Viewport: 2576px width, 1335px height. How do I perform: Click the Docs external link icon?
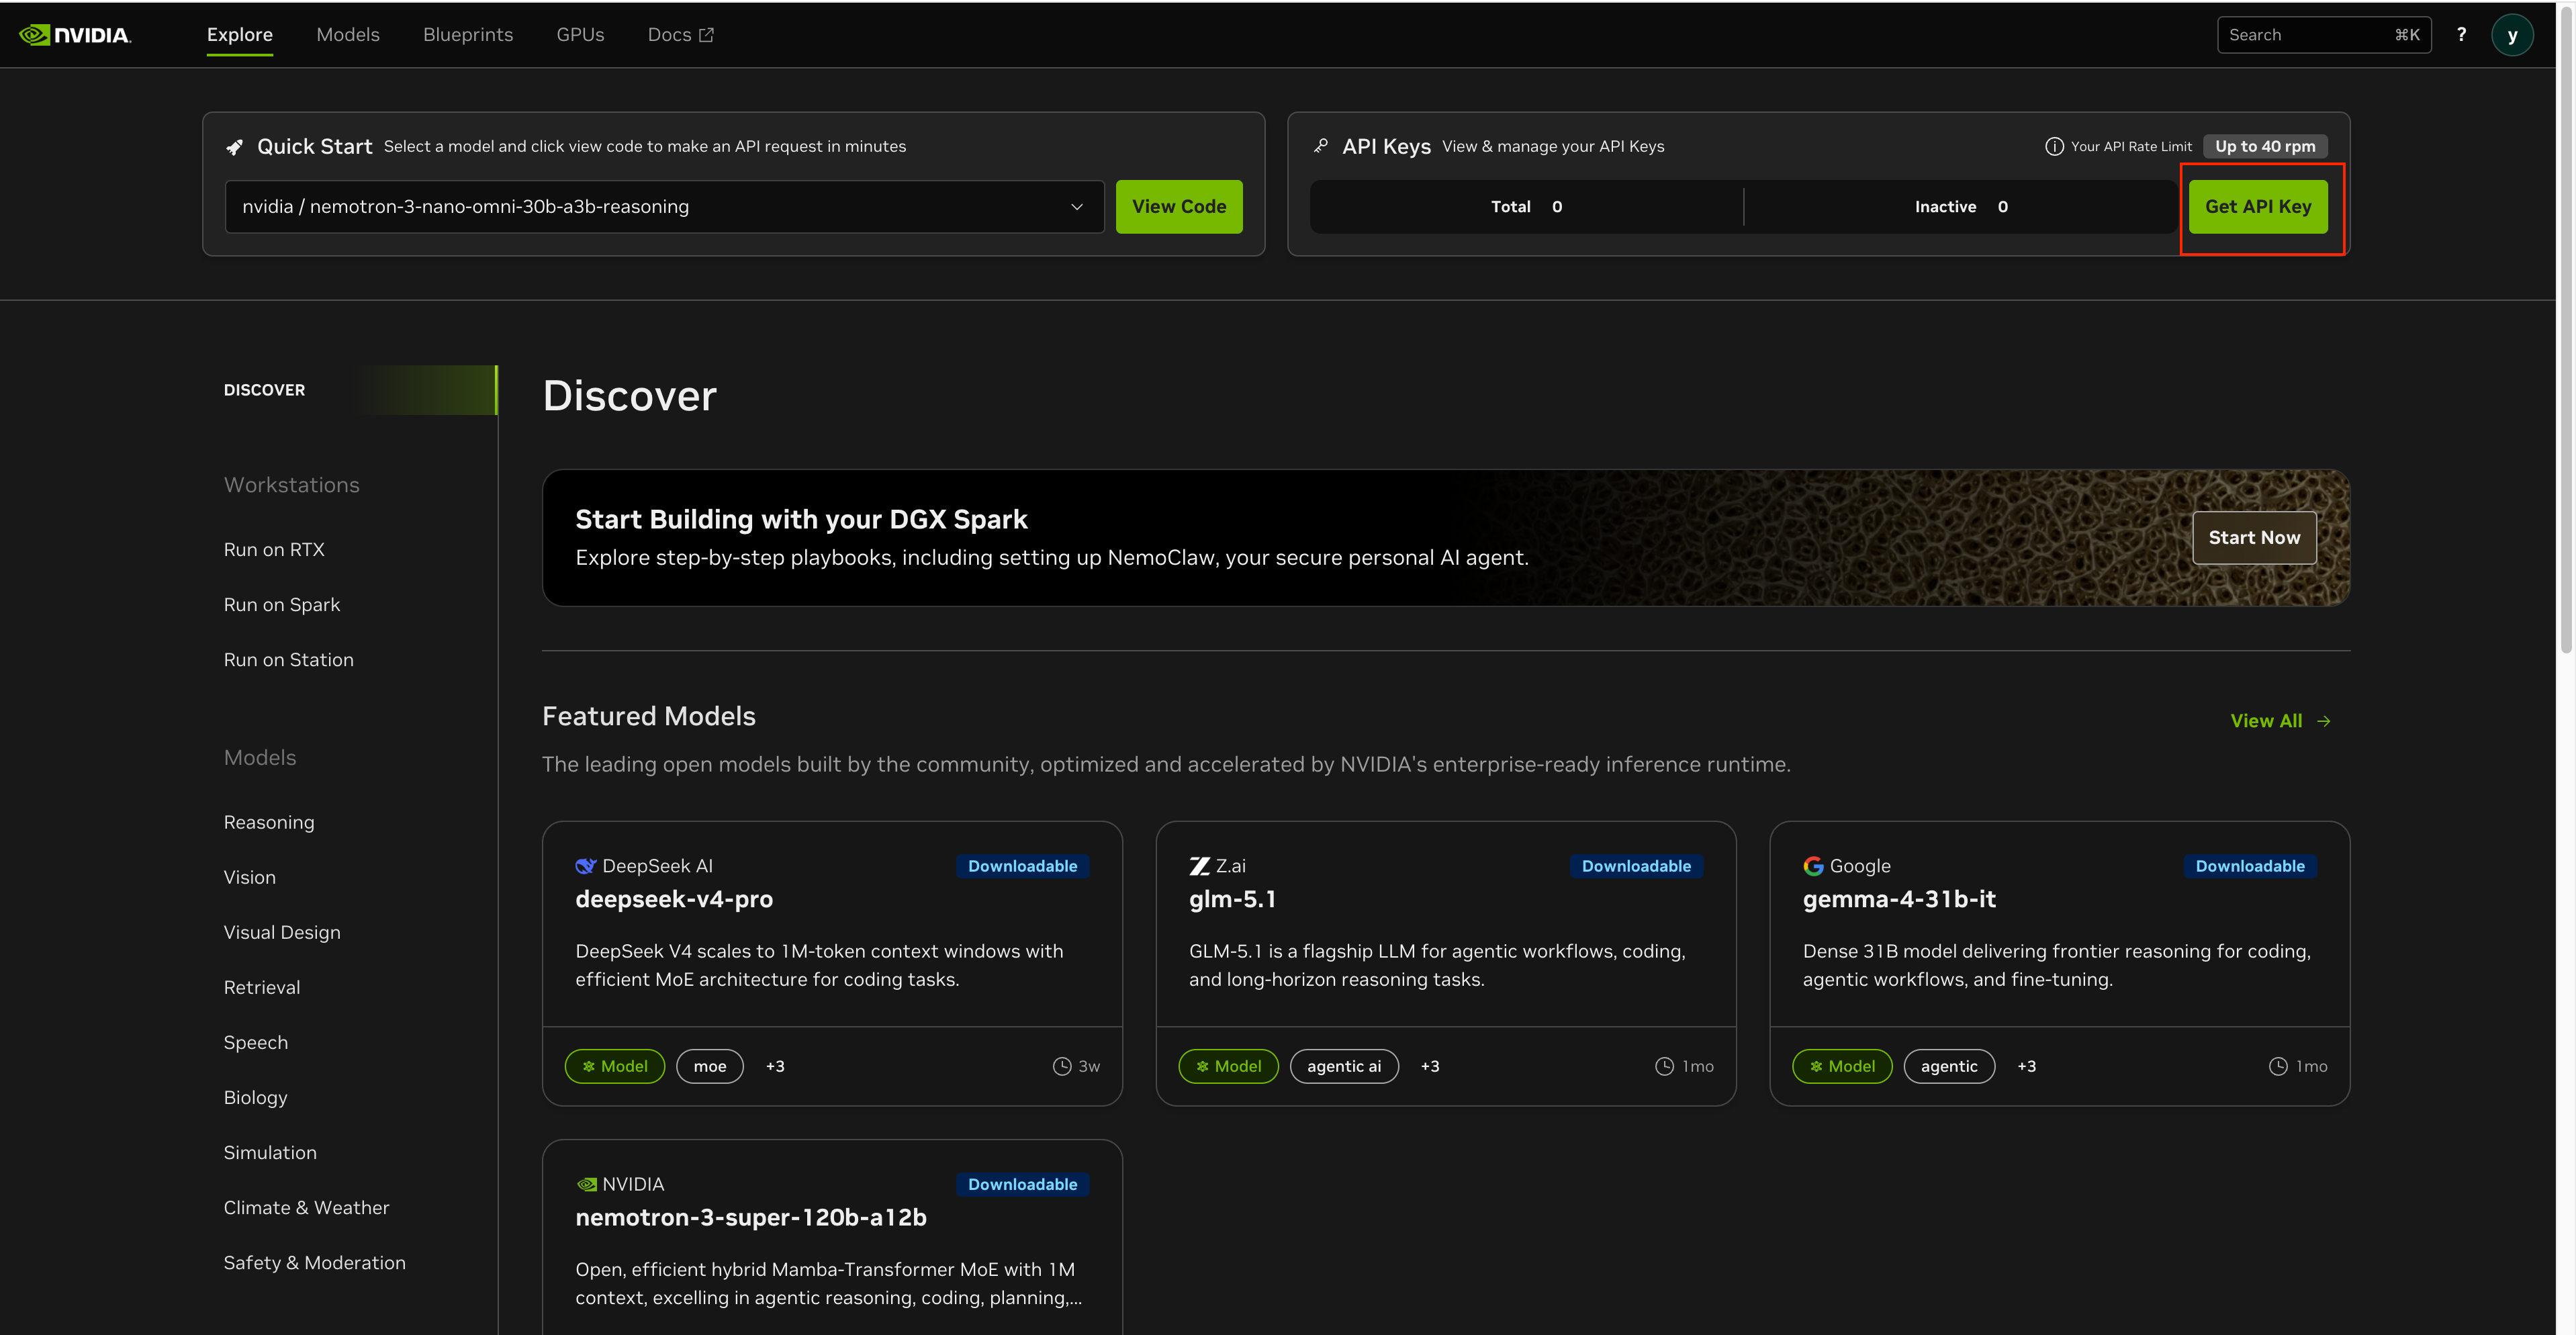pyautogui.click(x=706, y=35)
